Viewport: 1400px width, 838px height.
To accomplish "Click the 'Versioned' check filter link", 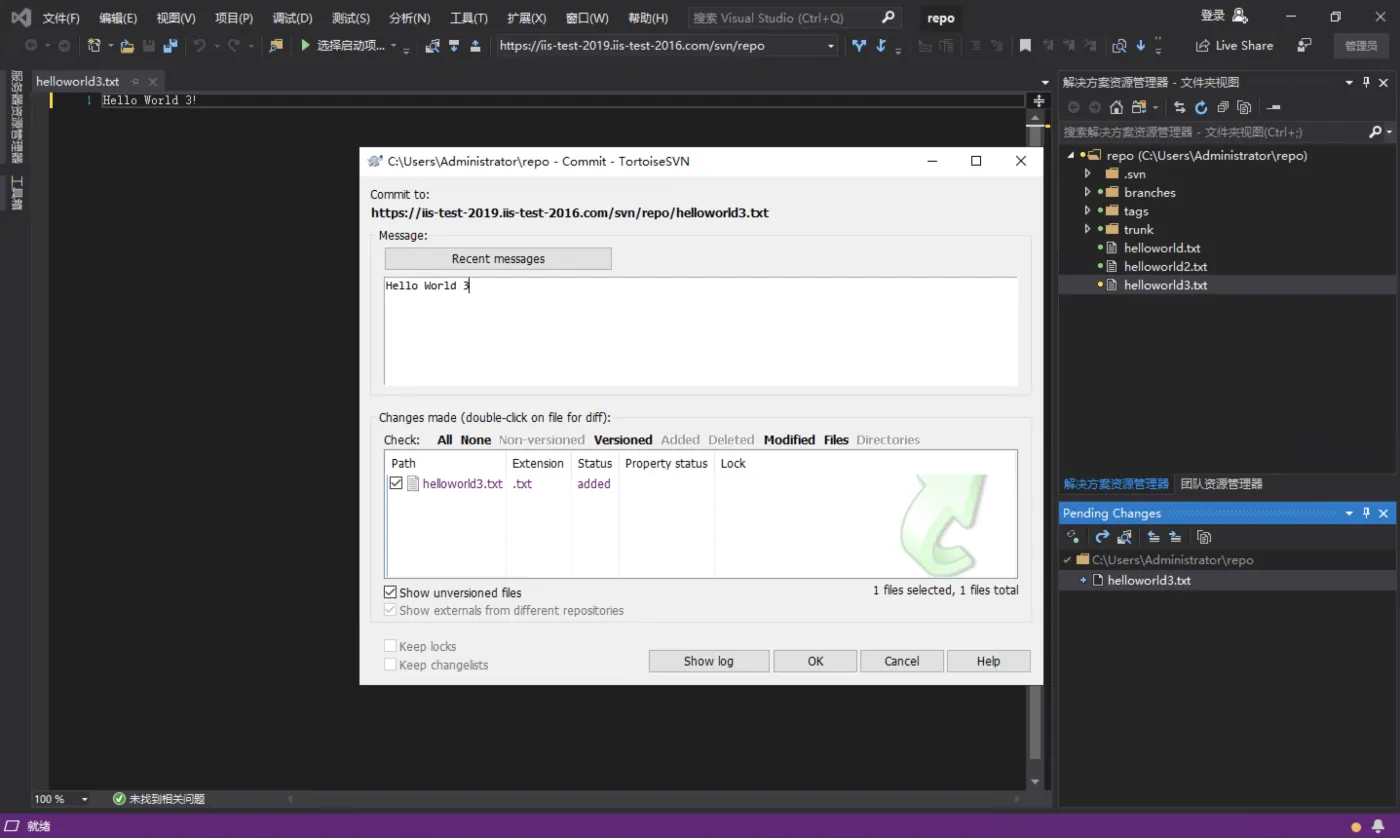I will (623, 440).
